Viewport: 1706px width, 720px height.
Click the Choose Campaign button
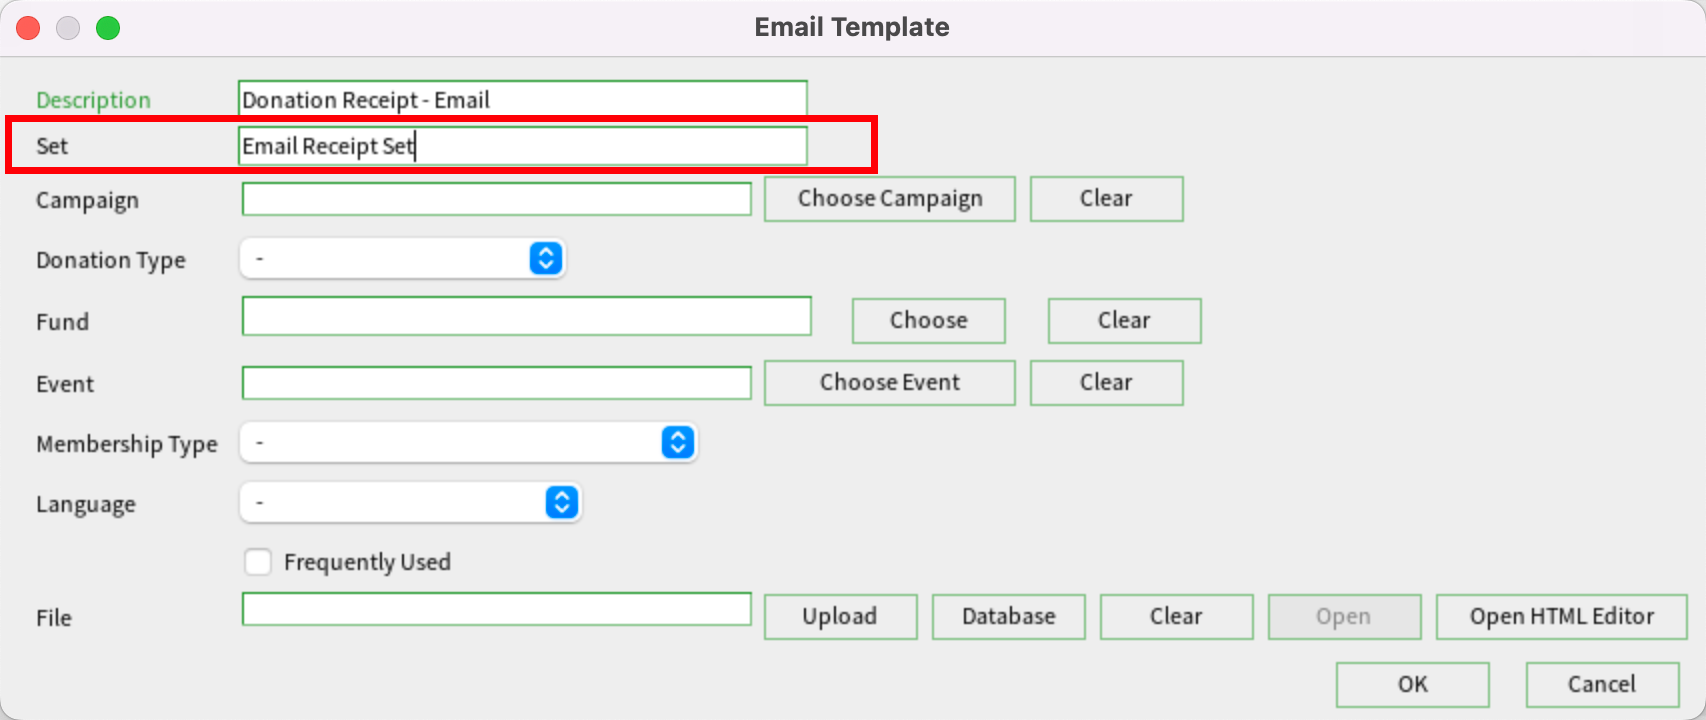coord(888,198)
